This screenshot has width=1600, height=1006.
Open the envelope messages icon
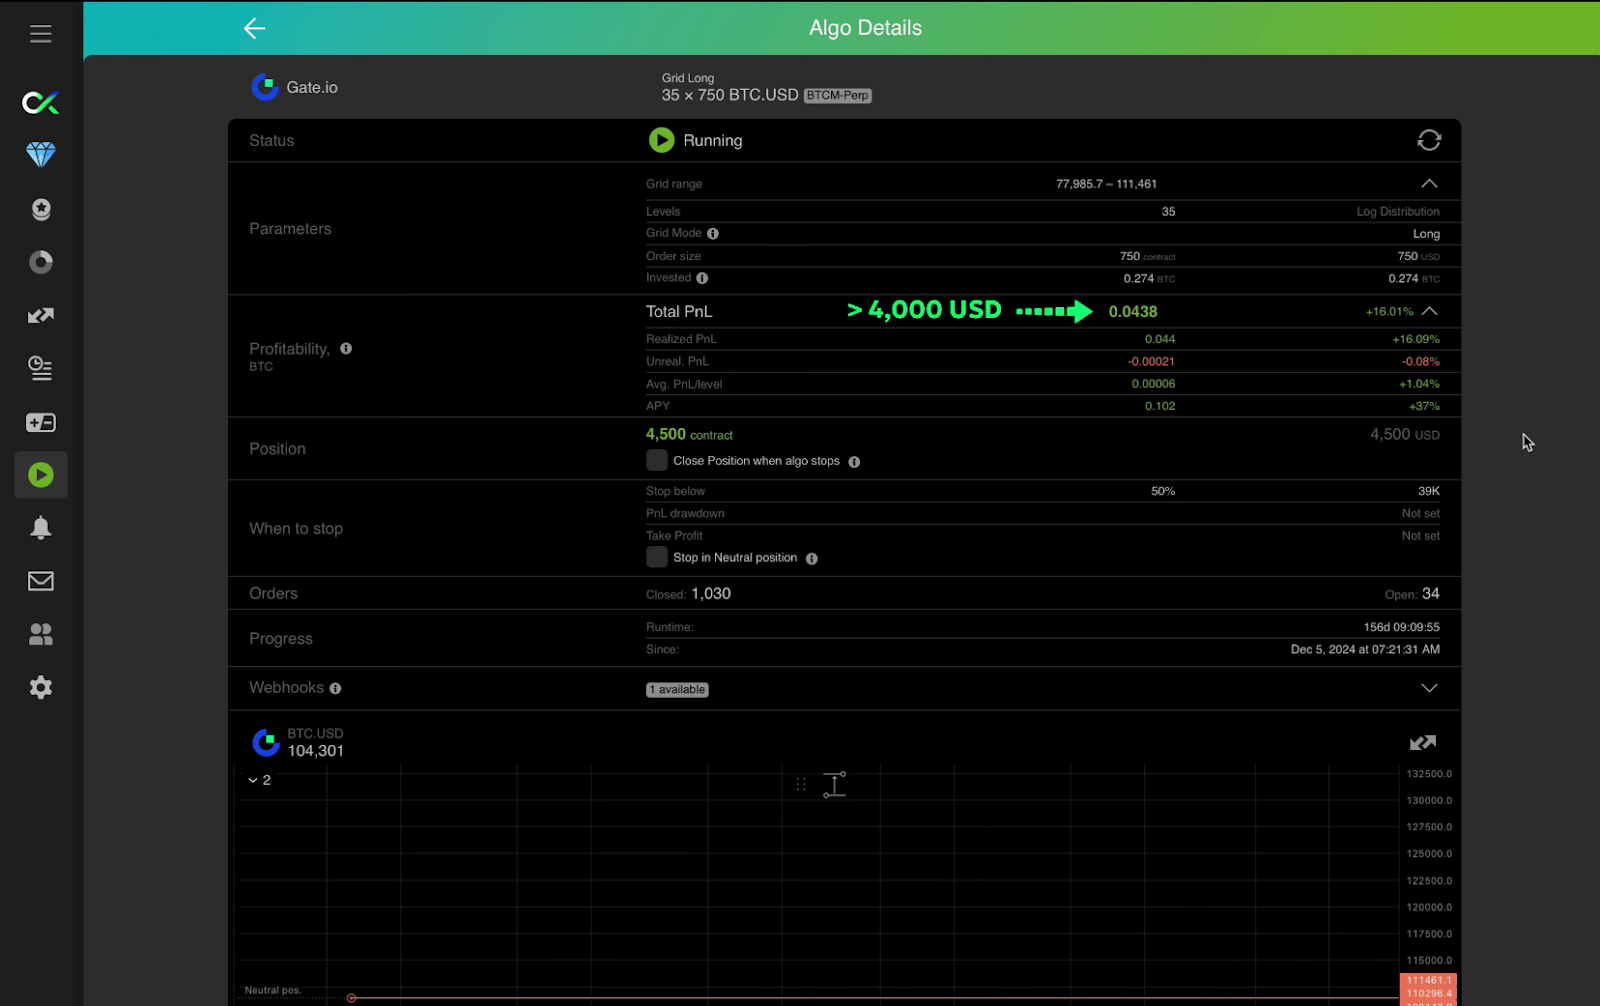(41, 581)
